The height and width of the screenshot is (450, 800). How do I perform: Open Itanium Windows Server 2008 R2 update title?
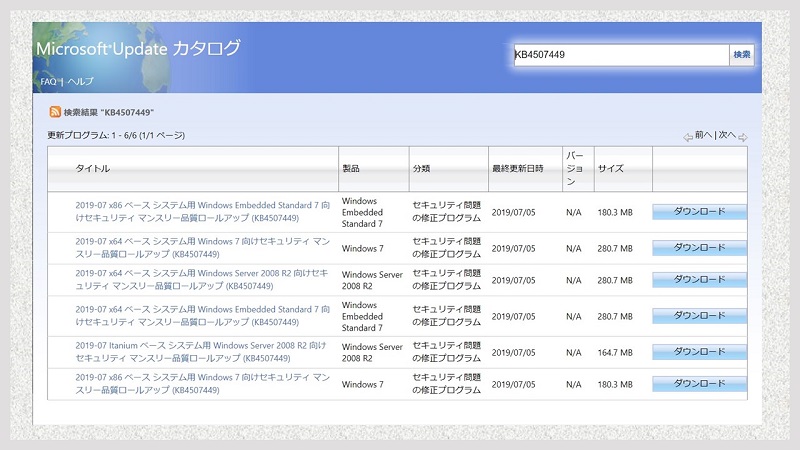pyautogui.click(x=201, y=352)
